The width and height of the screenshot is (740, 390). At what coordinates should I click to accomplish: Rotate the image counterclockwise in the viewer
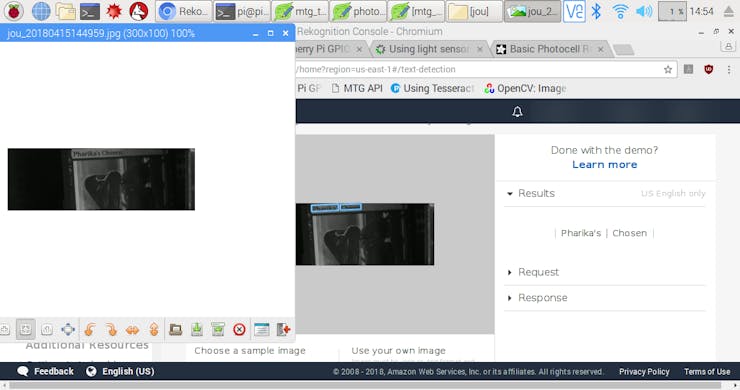[x=90, y=329]
